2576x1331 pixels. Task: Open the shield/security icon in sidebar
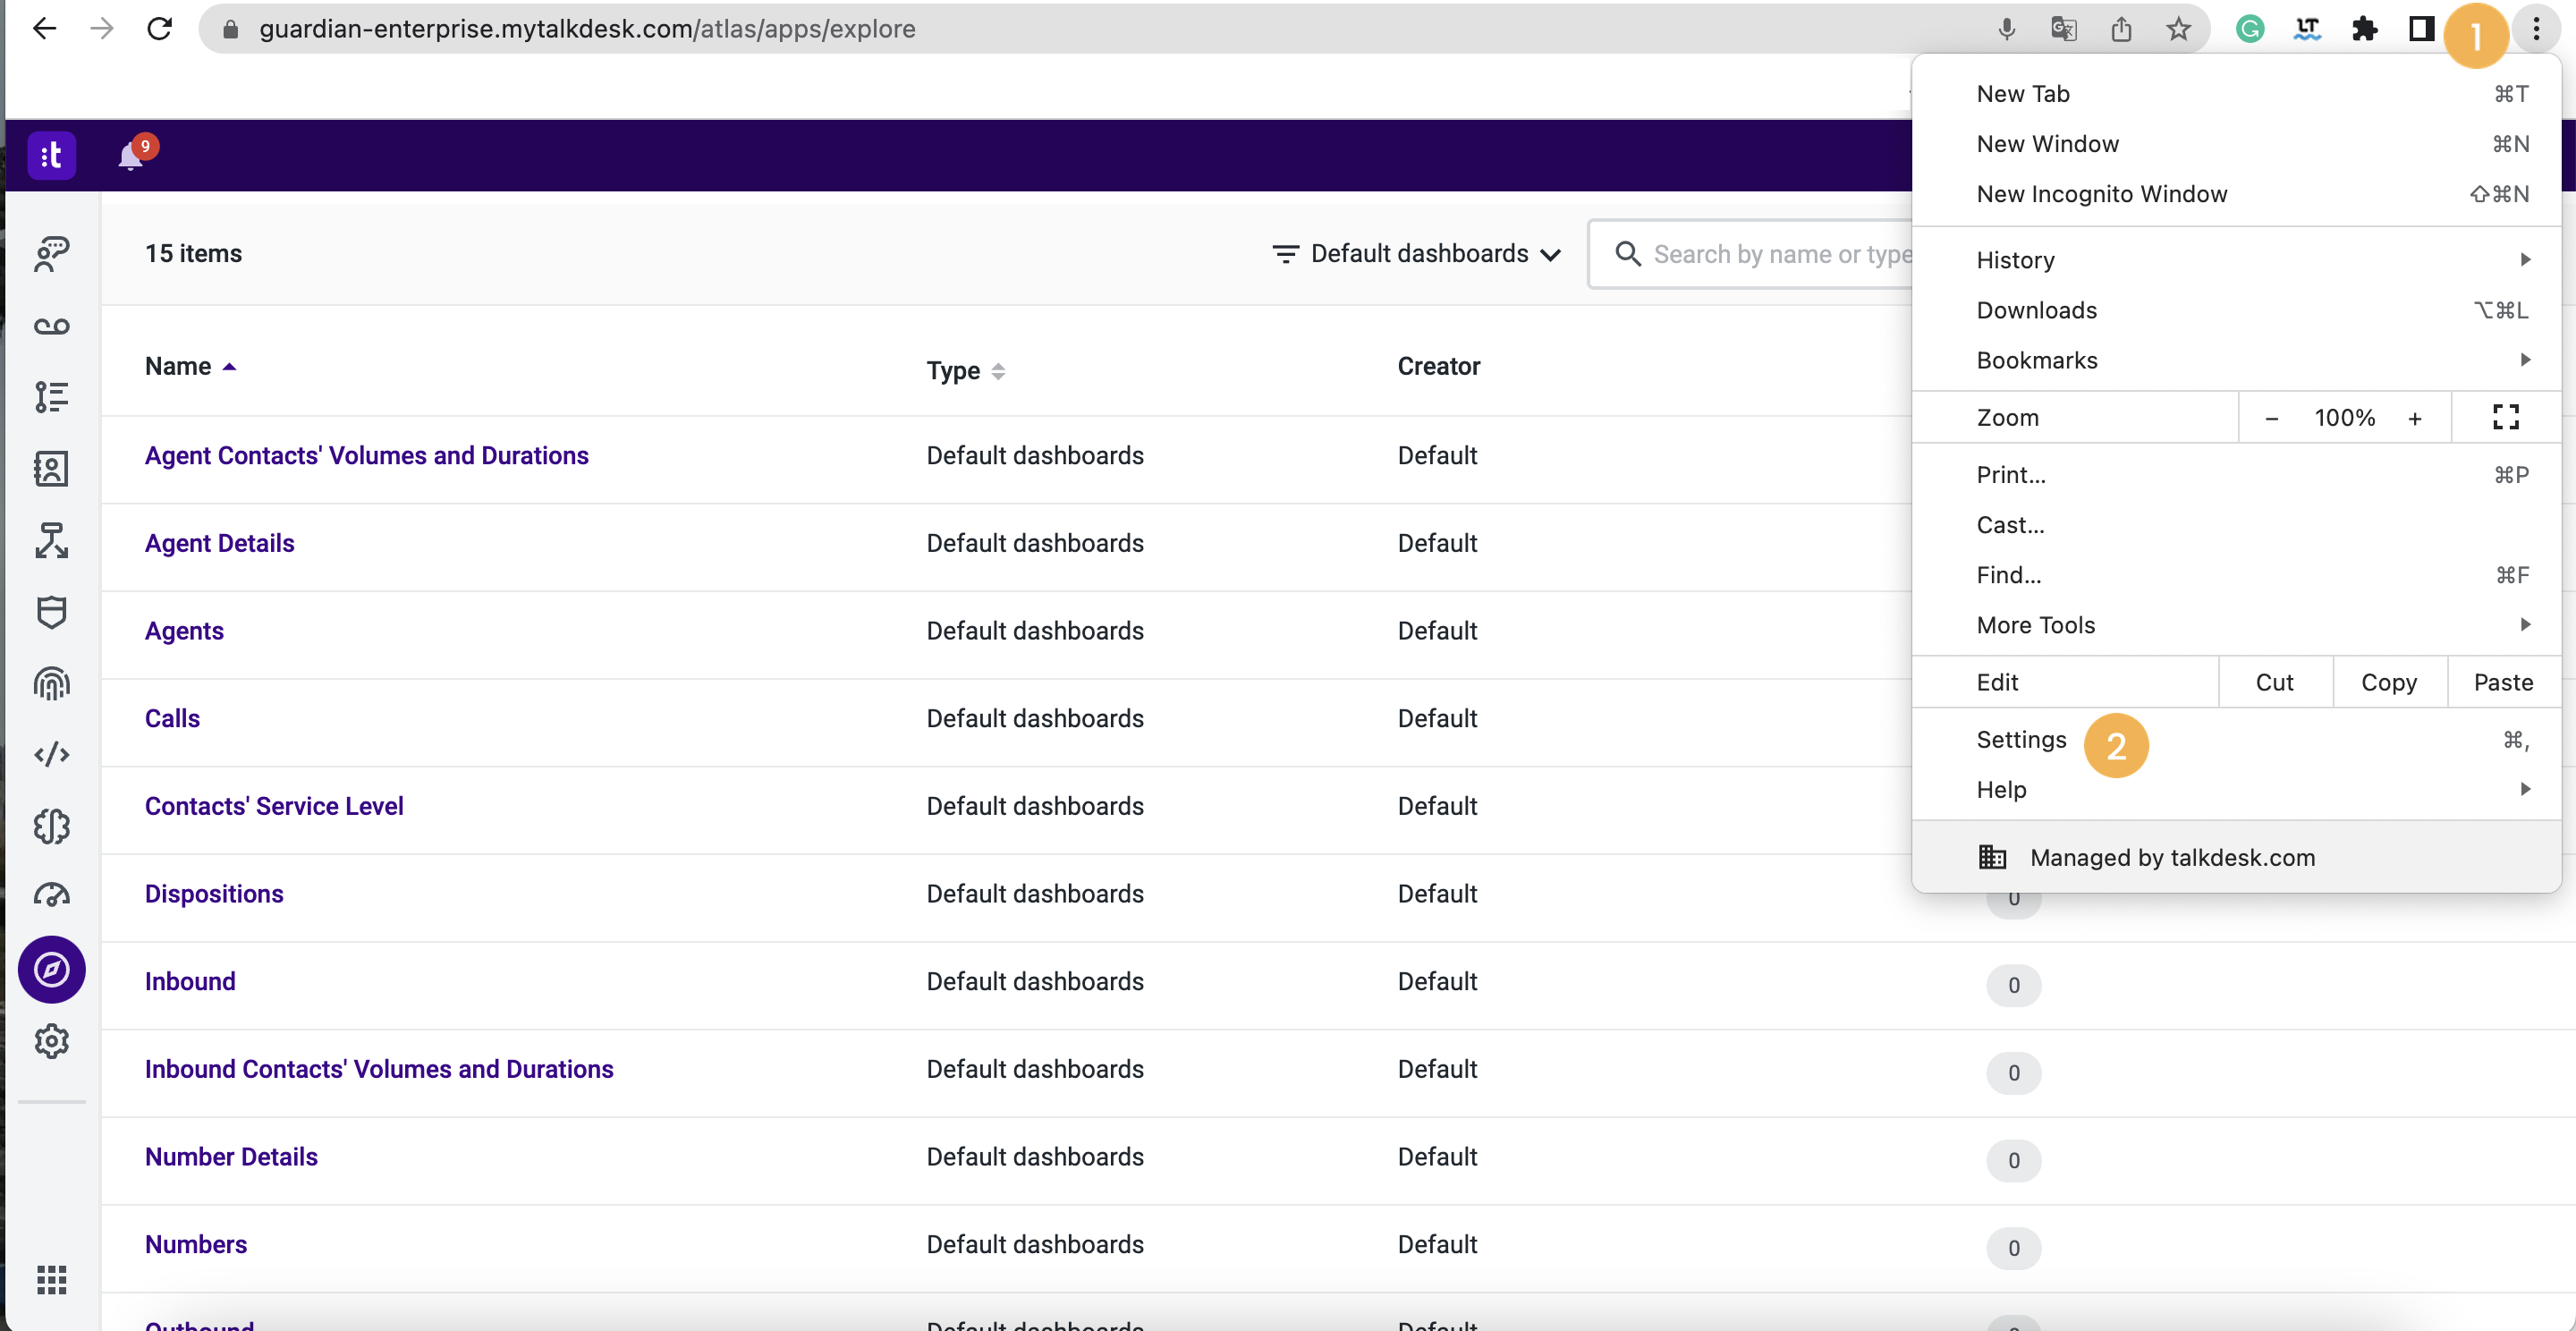coord(51,611)
